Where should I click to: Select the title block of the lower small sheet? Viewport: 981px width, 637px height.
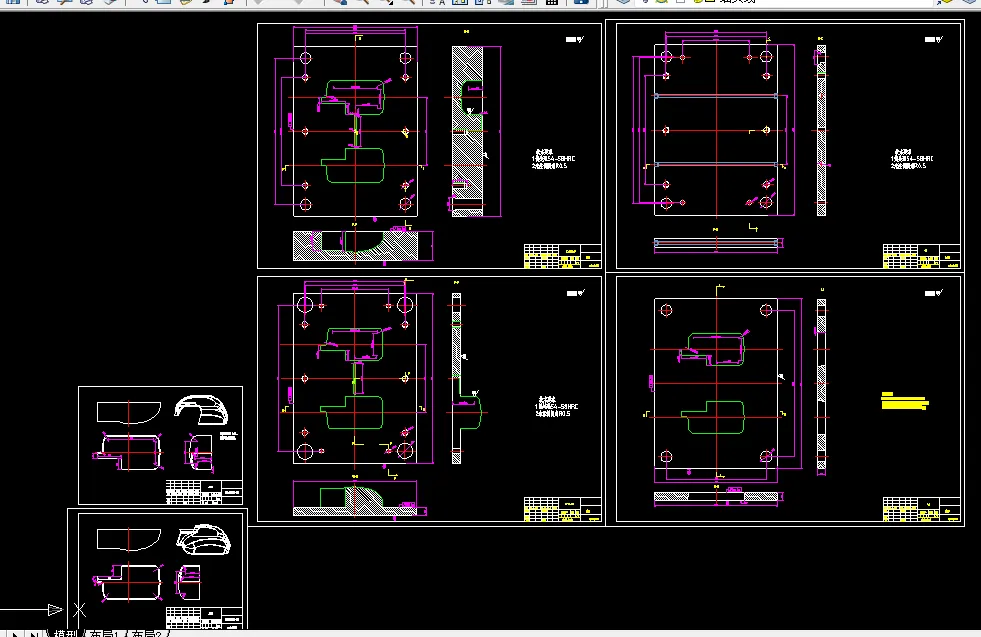click(205, 618)
